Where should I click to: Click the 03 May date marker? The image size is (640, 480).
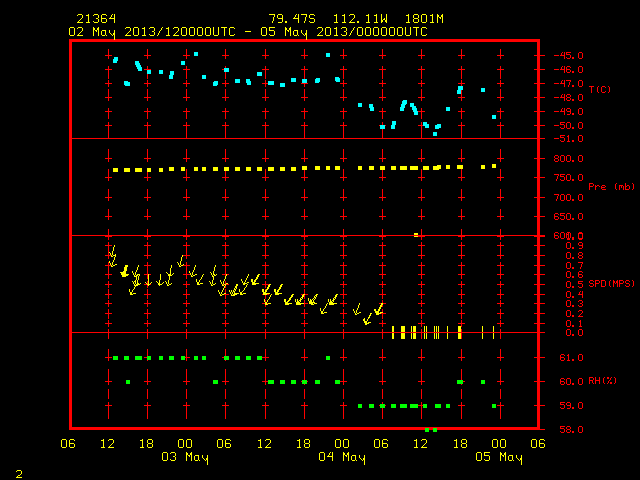(184, 457)
